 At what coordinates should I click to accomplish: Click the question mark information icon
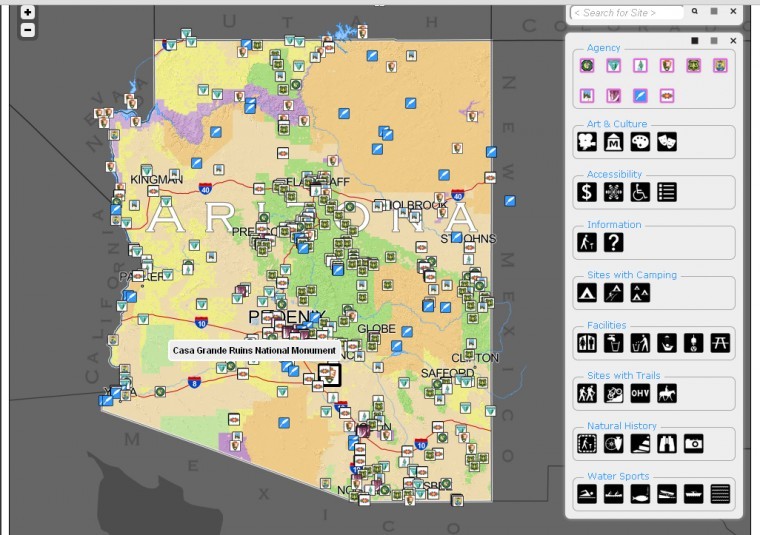point(614,242)
